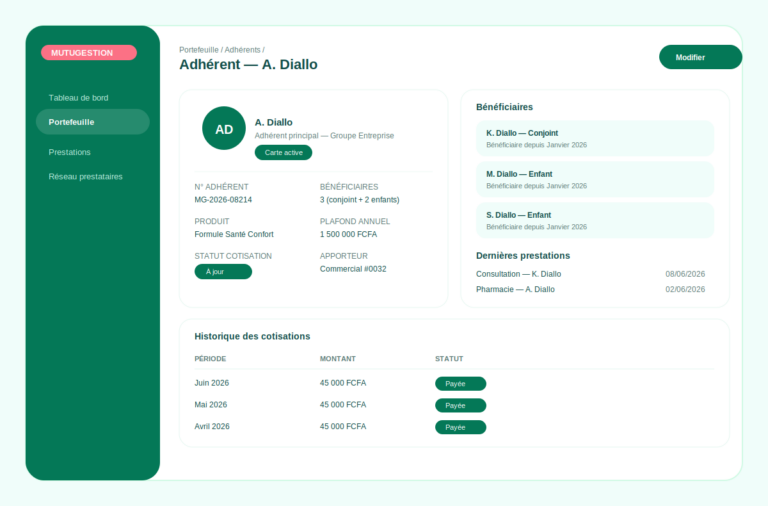Select the Juin 2026 period cell
Image resolution: width=768 pixels, height=506 pixels.
tap(212, 383)
